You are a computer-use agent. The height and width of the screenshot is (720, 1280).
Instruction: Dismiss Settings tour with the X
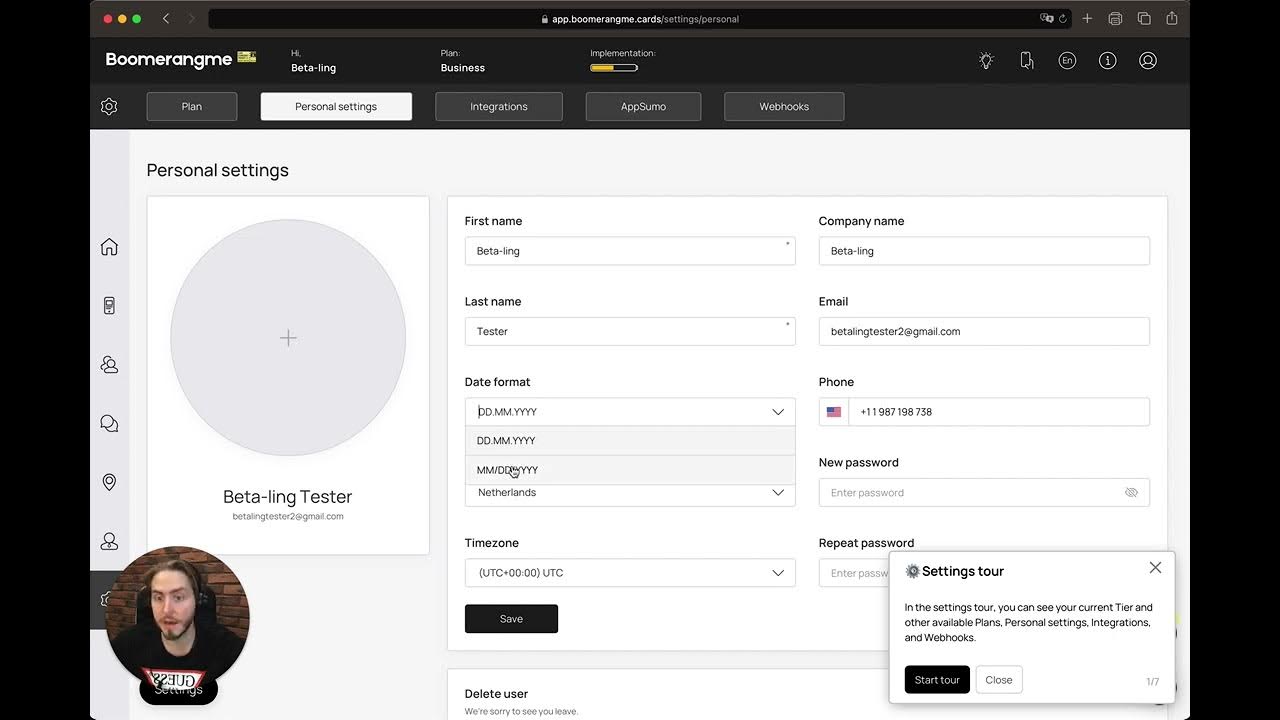point(1155,567)
